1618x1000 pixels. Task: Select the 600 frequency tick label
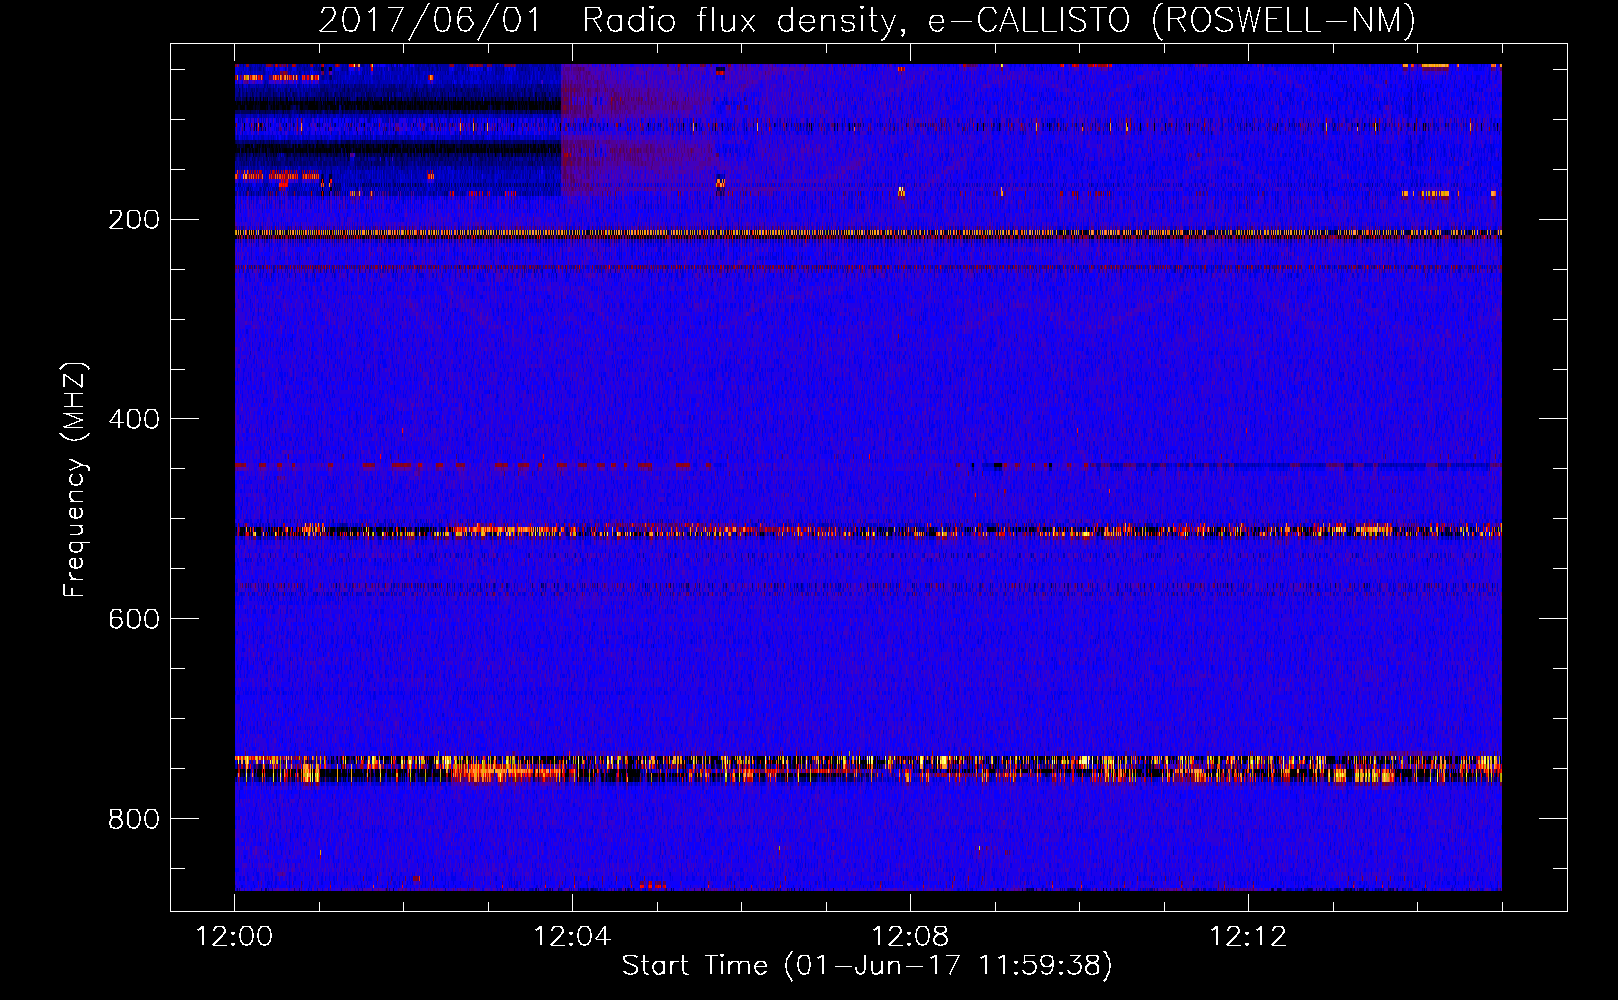tap(134, 619)
